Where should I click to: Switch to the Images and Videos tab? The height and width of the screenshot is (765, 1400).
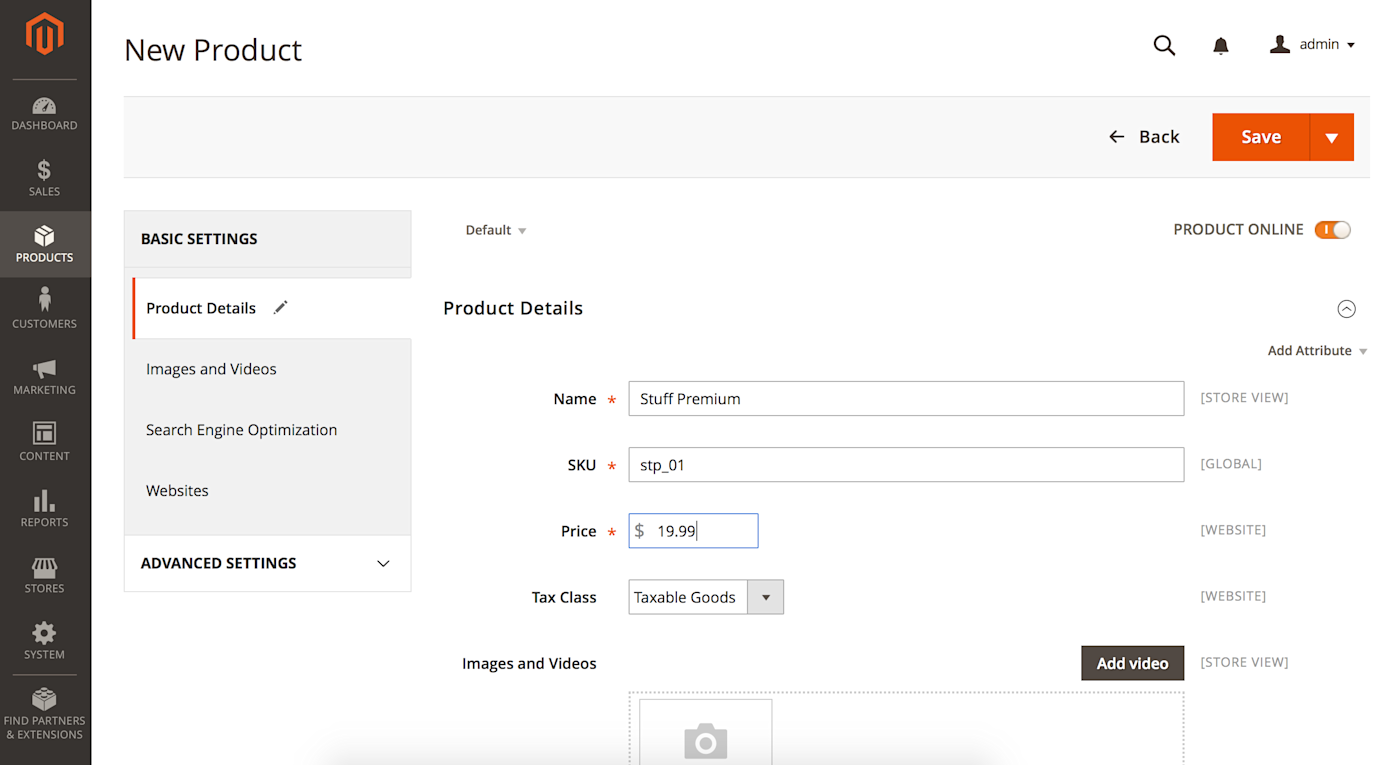[x=211, y=369]
